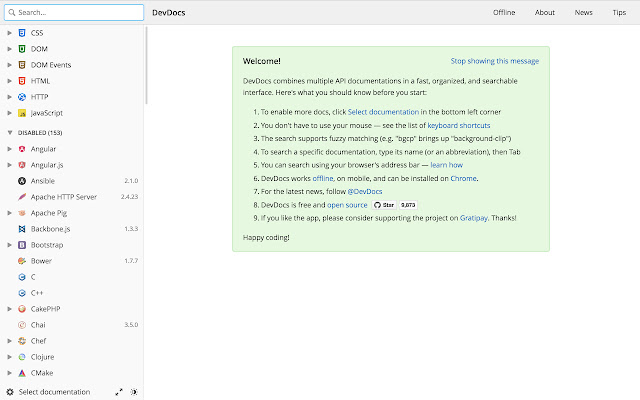Click the learn how link
This screenshot has width=640, height=400.
(x=447, y=165)
